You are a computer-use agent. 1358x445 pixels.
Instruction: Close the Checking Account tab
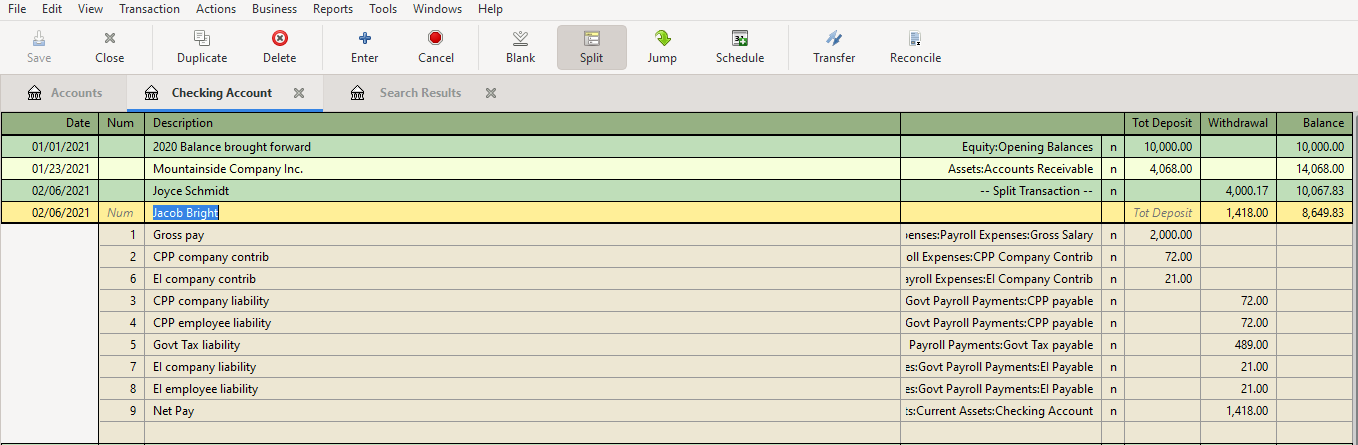(298, 93)
